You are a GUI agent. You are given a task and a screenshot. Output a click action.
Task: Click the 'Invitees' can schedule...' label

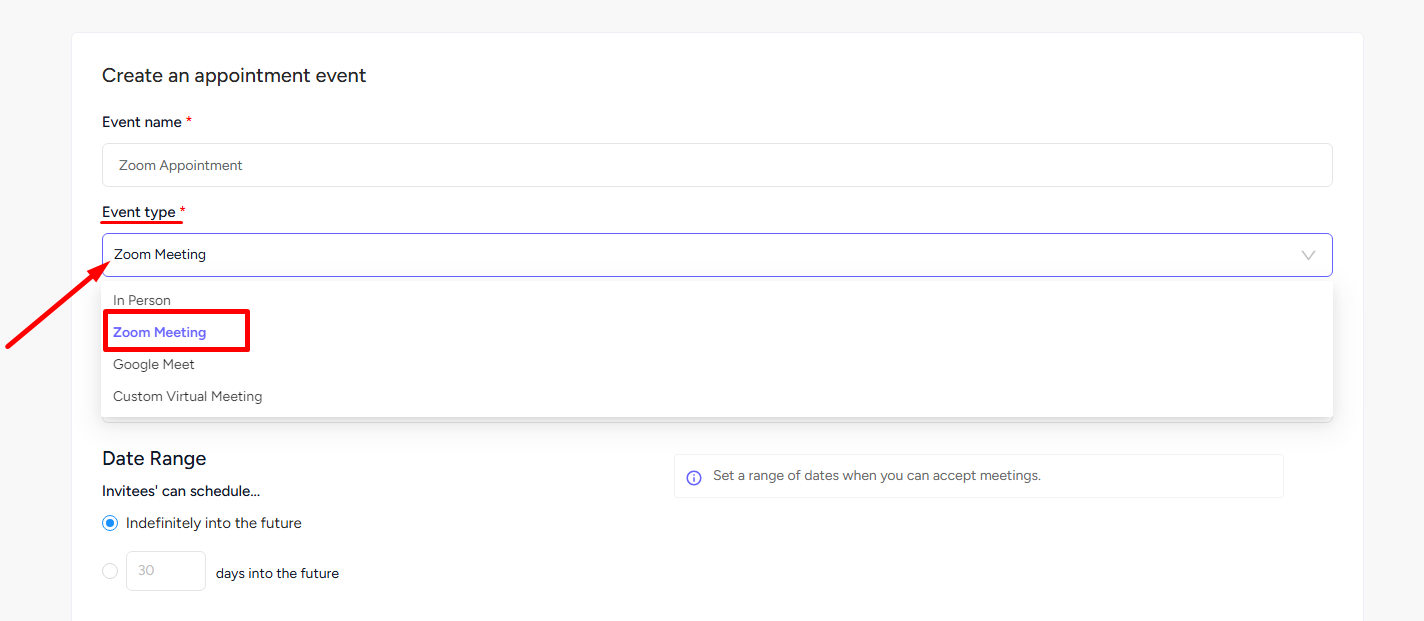point(181,491)
